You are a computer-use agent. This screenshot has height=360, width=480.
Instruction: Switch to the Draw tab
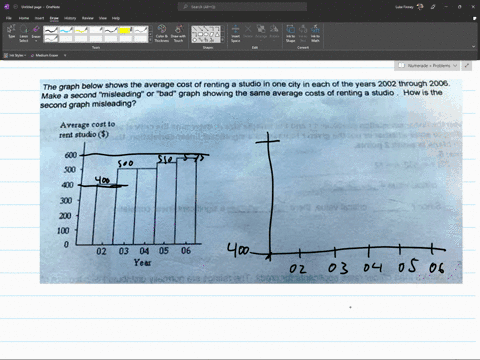54,18
